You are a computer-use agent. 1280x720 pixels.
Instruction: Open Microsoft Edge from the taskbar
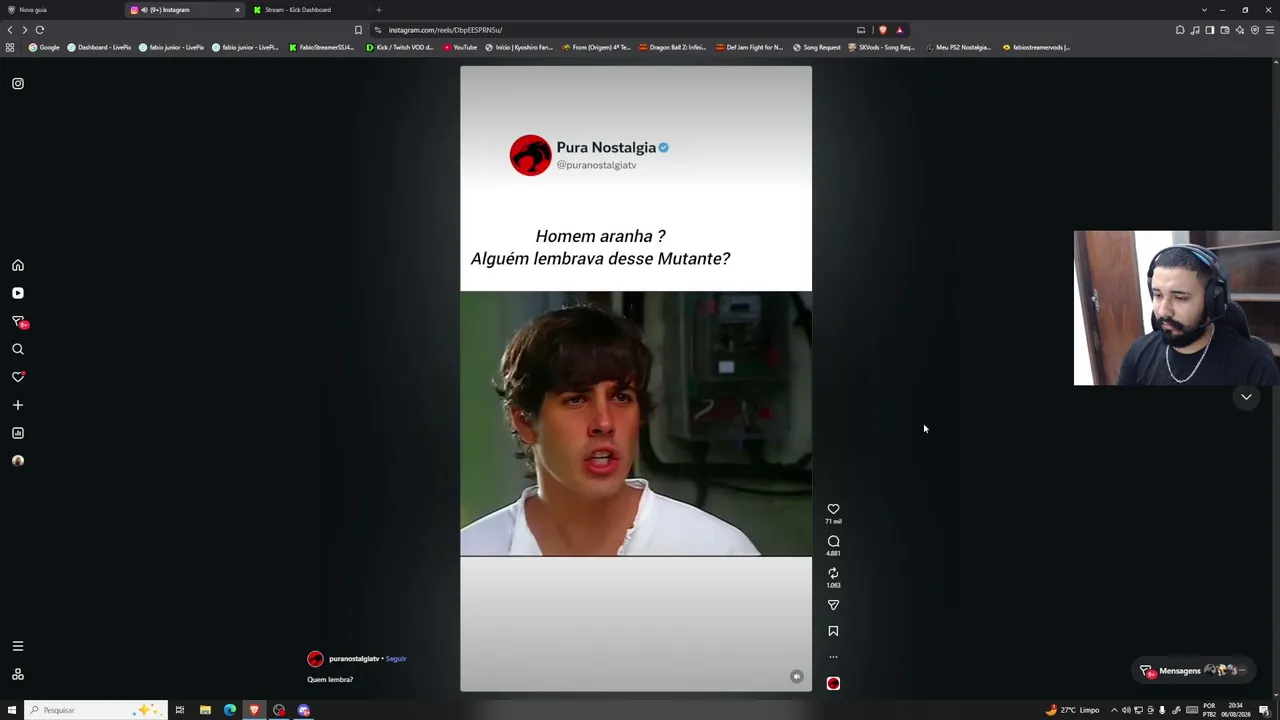(230, 710)
